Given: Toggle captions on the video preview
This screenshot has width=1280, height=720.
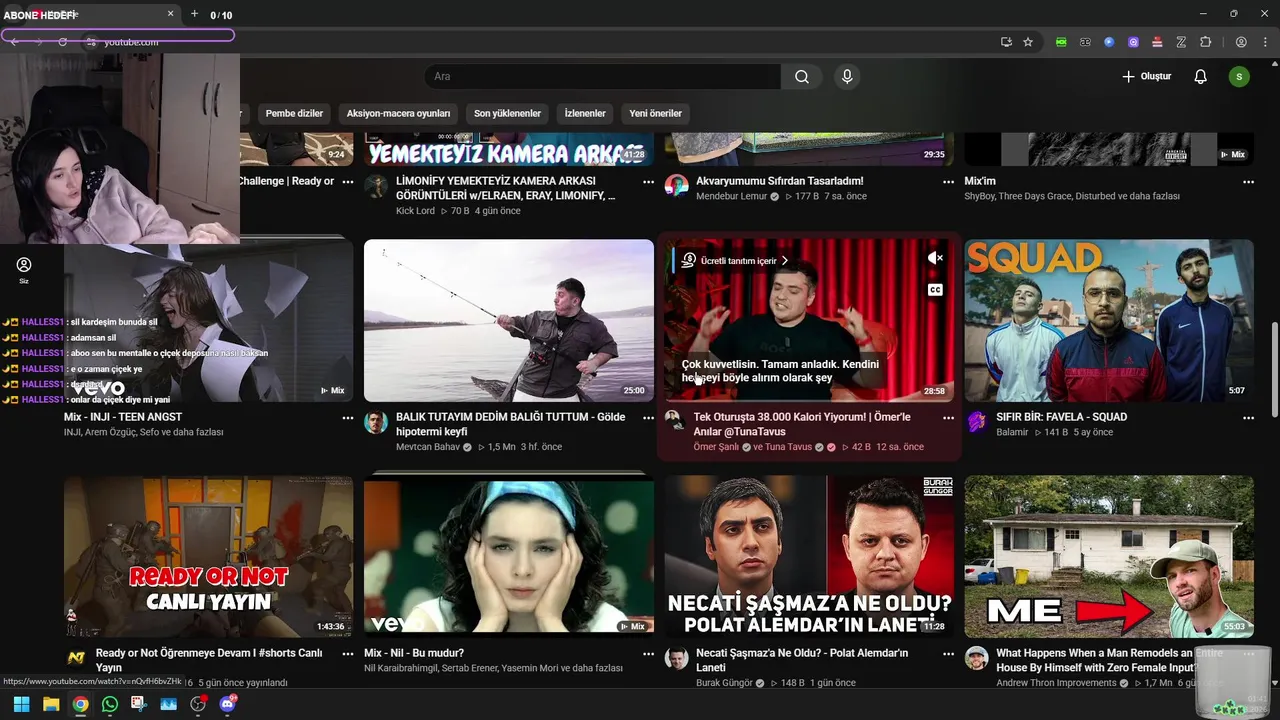Looking at the screenshot, I should (935, 290).
